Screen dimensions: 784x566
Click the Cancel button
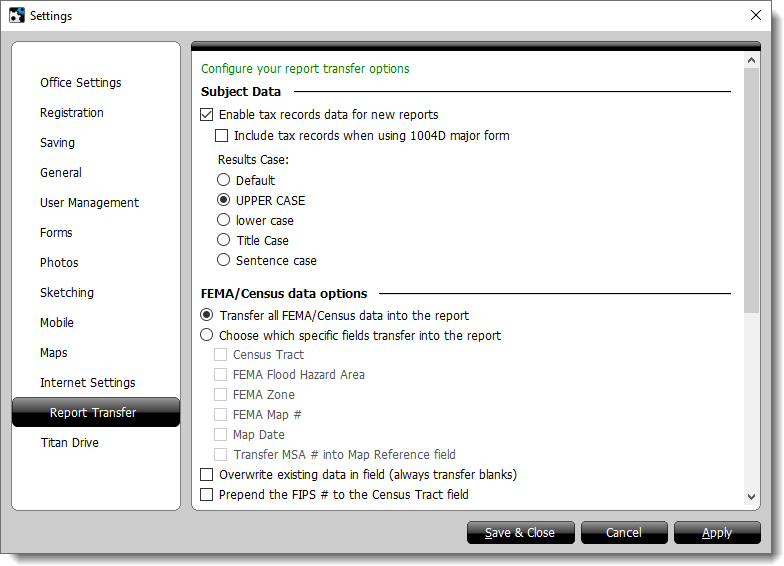pyautogui.click(x=624, y=533)
